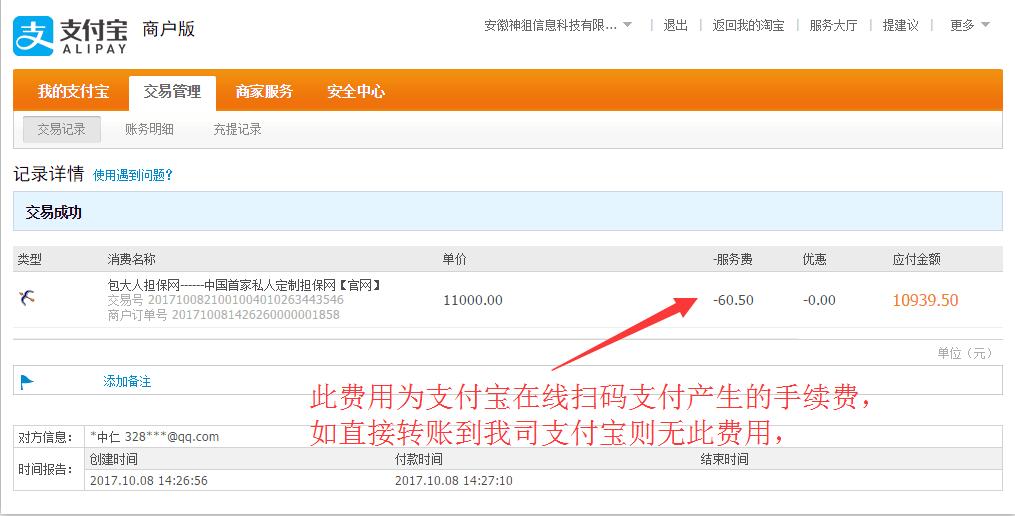Click the 退出 logout link
Screen dimensions: 1015x516
tap(676, 26)
